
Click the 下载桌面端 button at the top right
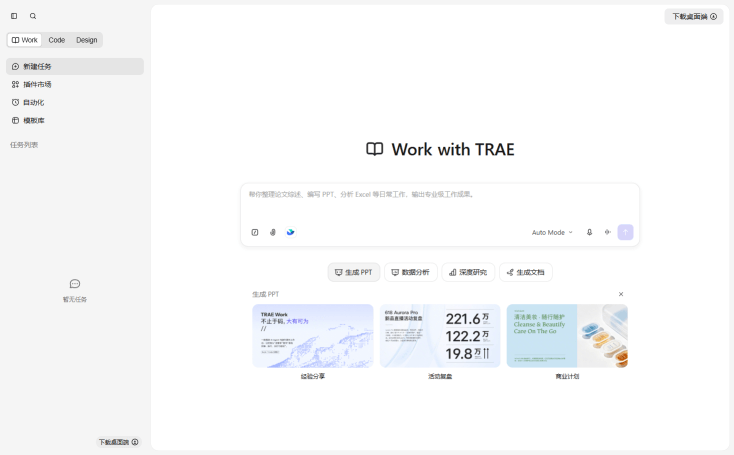click(x=694, y=16)
